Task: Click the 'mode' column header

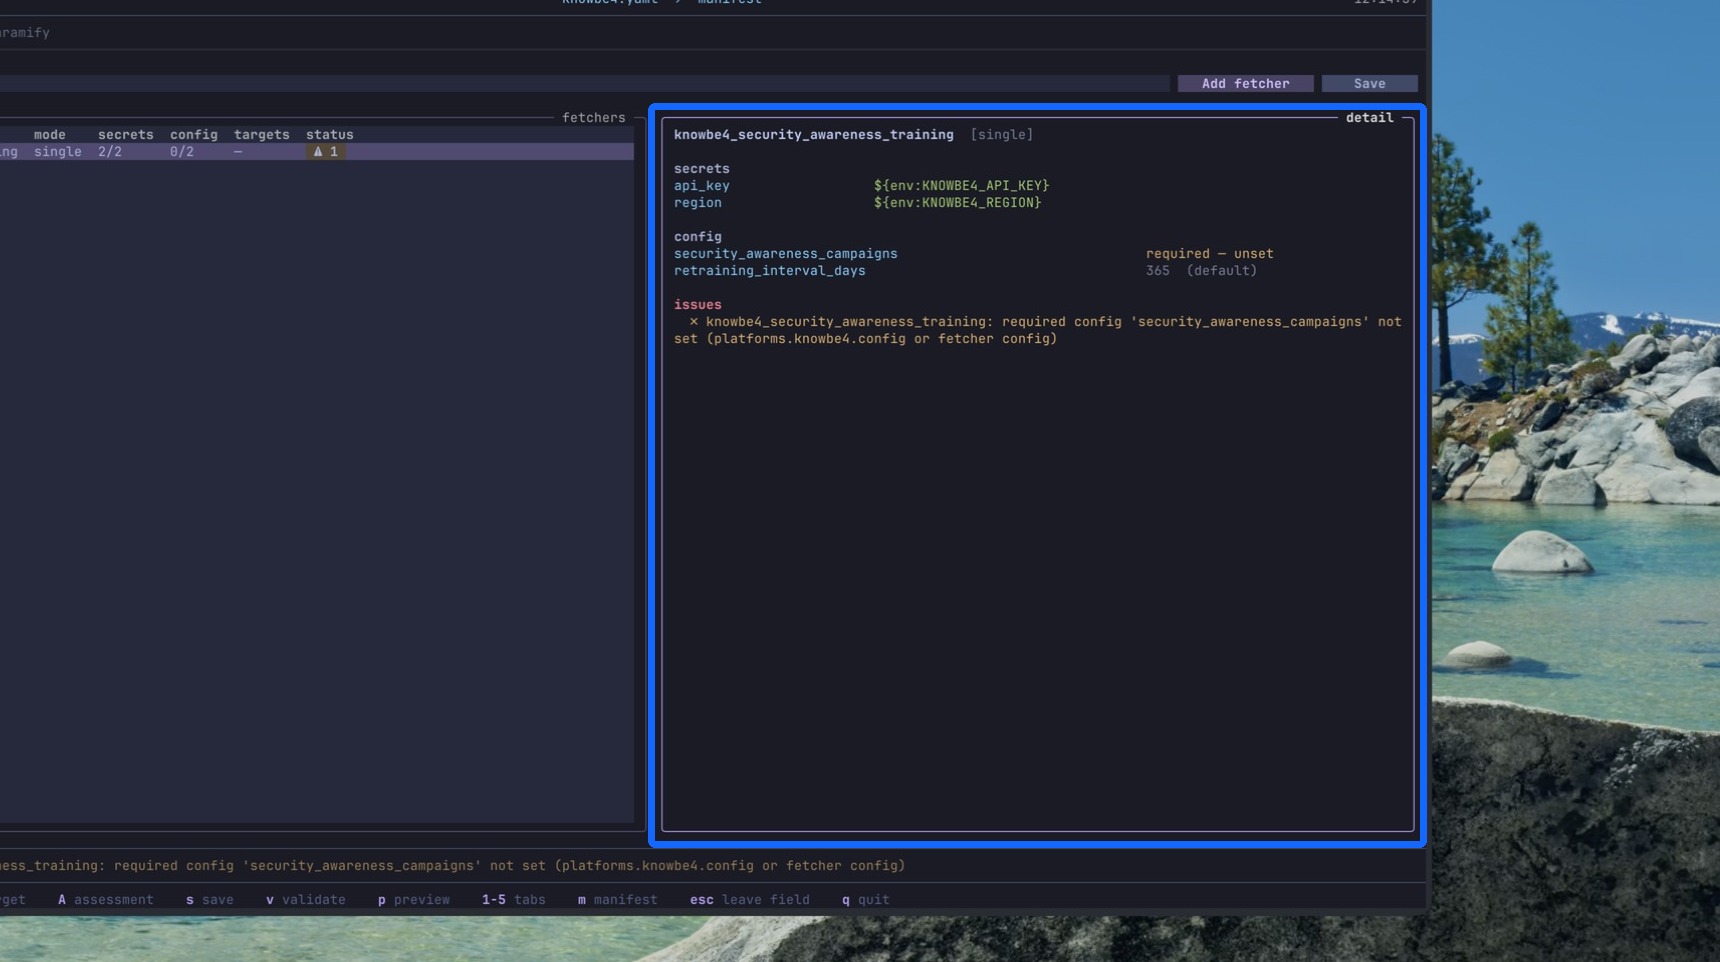Action: 50,135
